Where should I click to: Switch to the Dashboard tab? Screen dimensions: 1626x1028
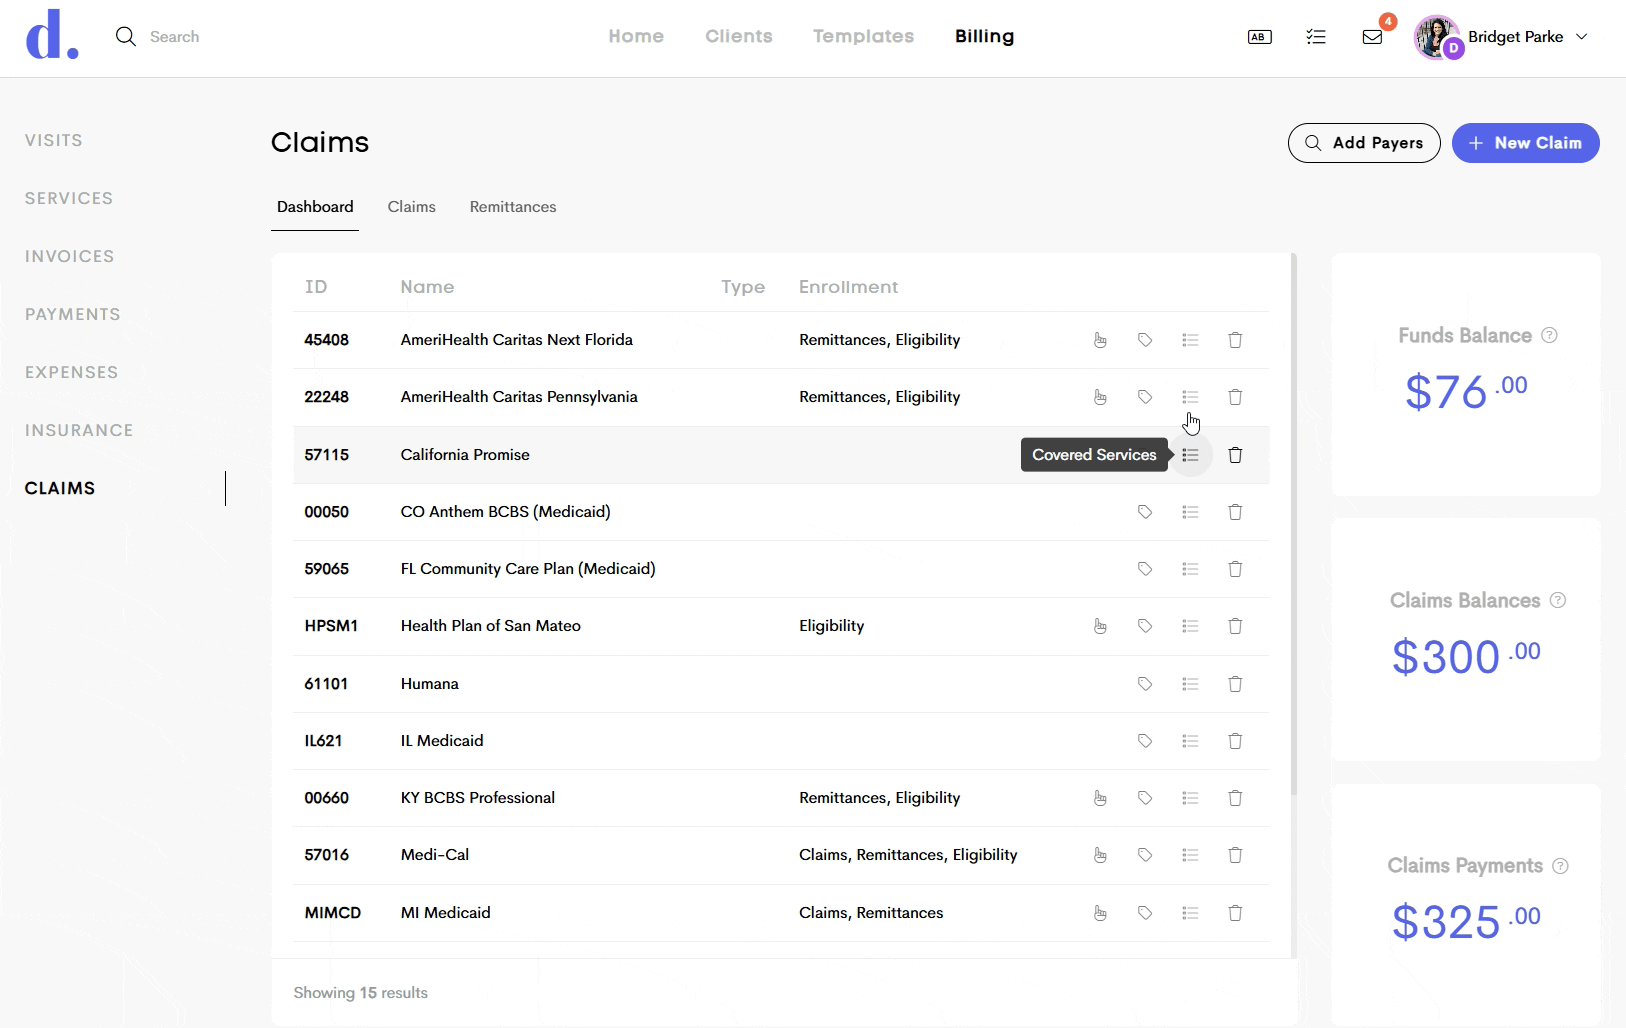[x=315, y=207]
